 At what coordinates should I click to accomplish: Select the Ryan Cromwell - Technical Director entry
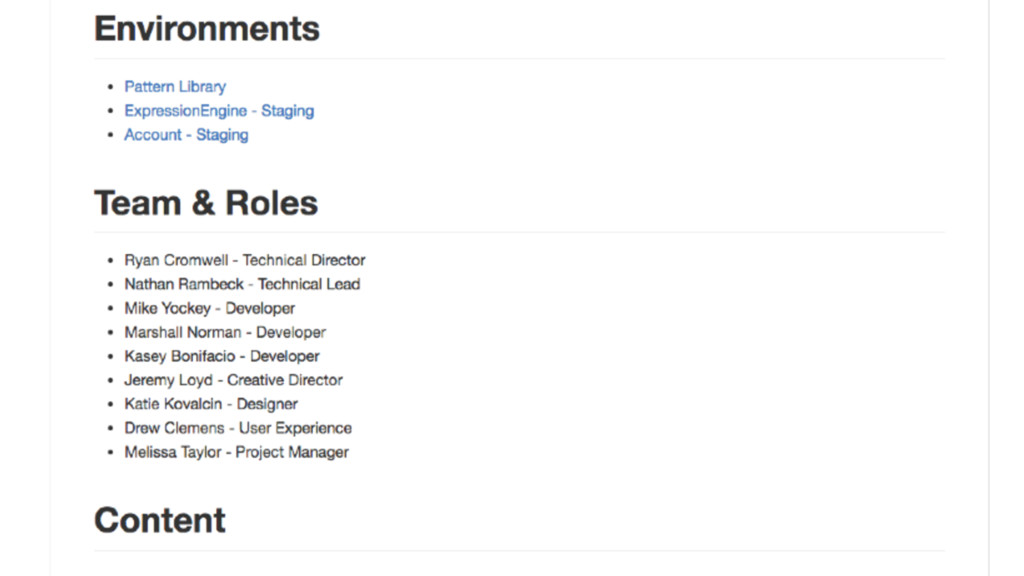245,260
